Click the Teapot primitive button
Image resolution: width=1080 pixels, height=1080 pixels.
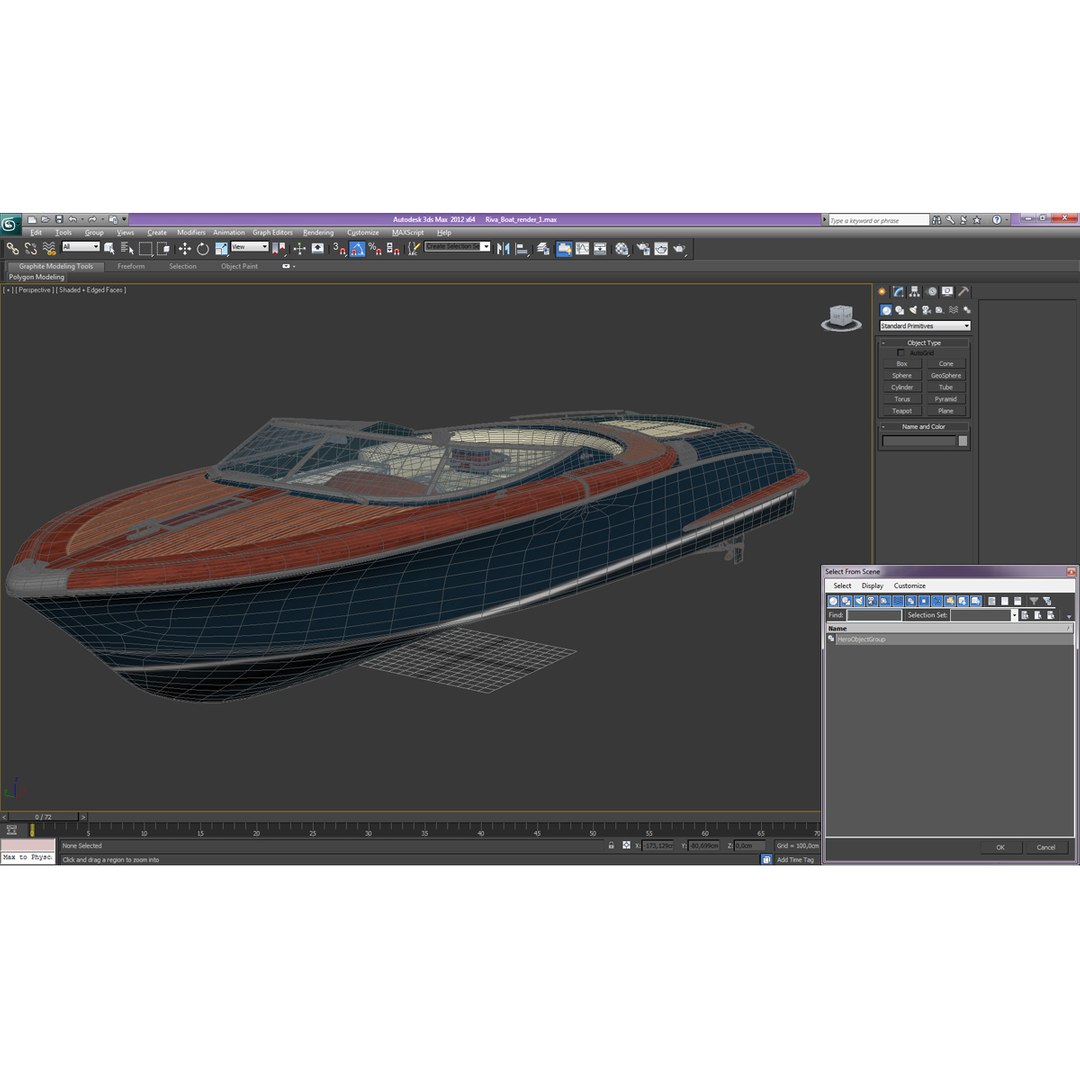point(902,411)
